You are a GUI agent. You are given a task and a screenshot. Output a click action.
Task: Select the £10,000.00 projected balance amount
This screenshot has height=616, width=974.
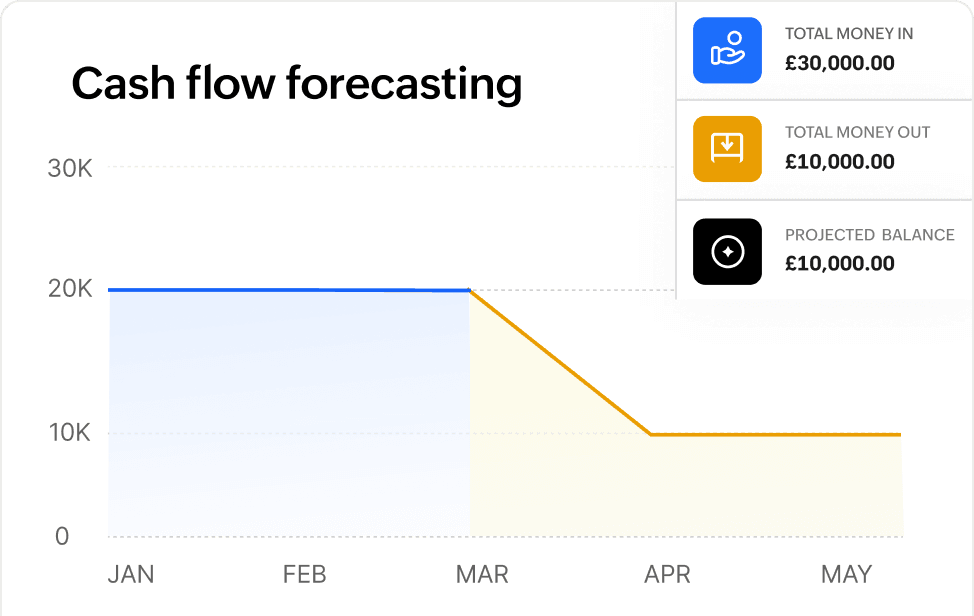[840, 264]
